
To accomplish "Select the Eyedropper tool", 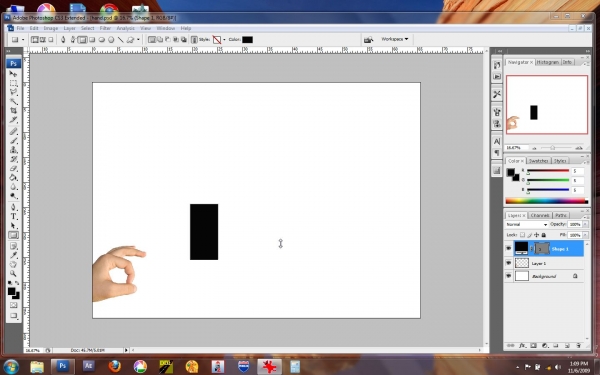I will click(x=13, y=255).
